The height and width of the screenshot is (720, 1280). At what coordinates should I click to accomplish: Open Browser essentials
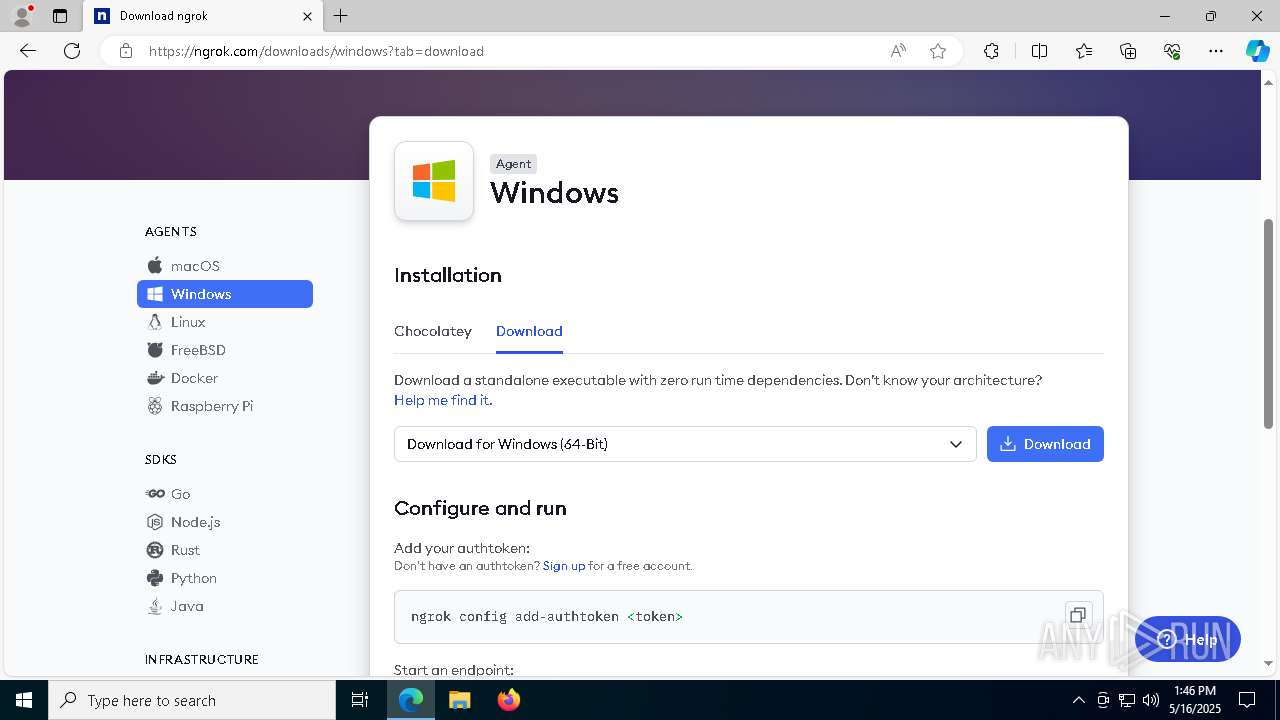(1172, 51)
